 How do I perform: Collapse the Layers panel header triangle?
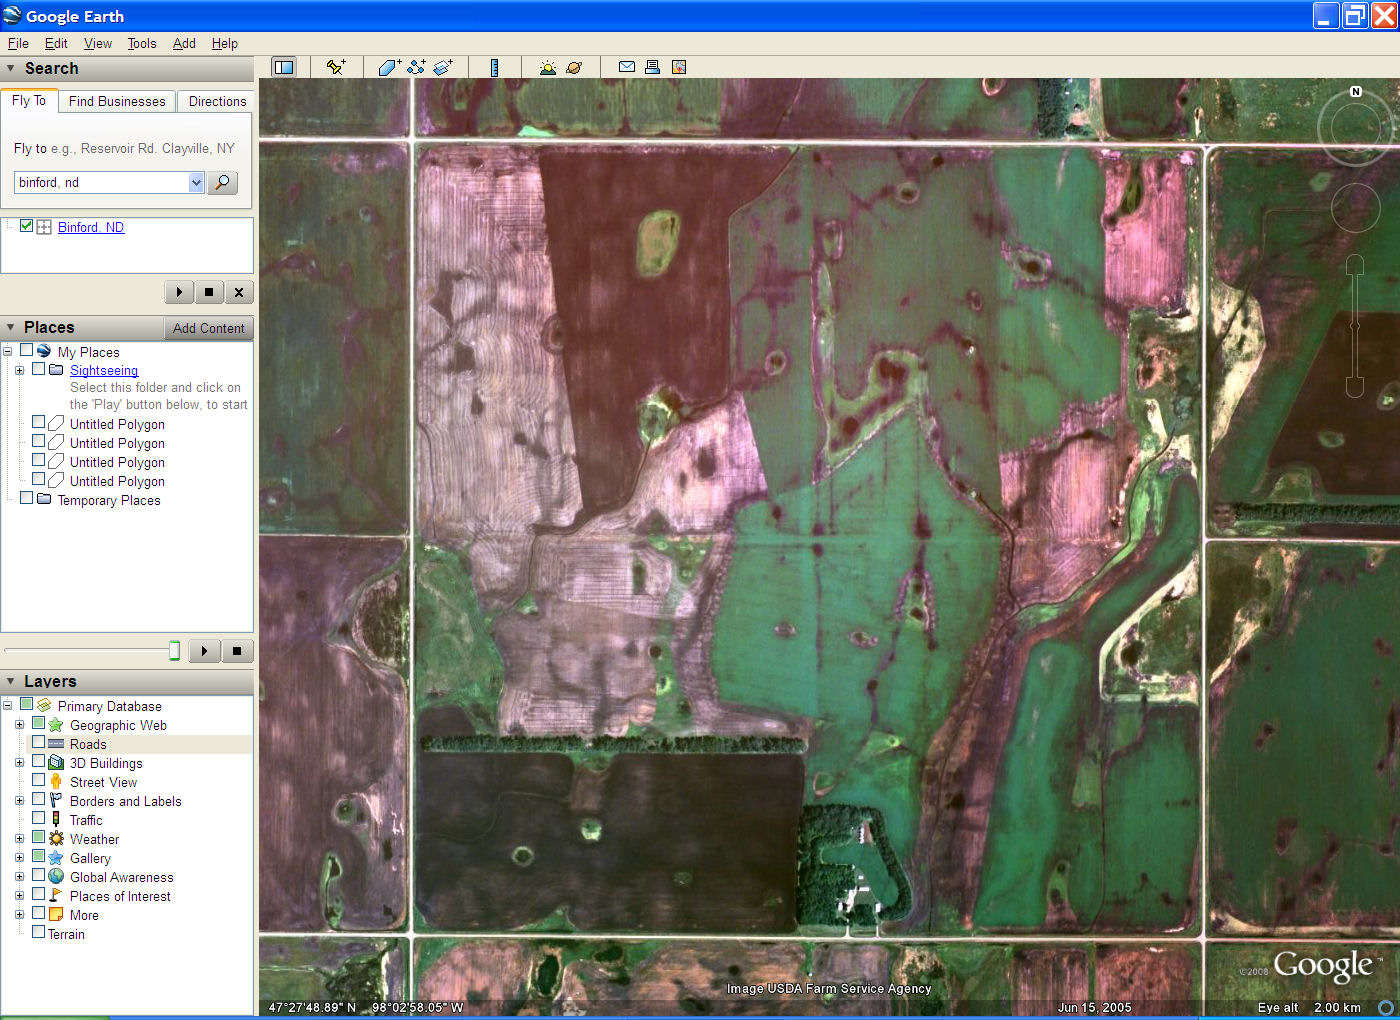click(10, 682)
